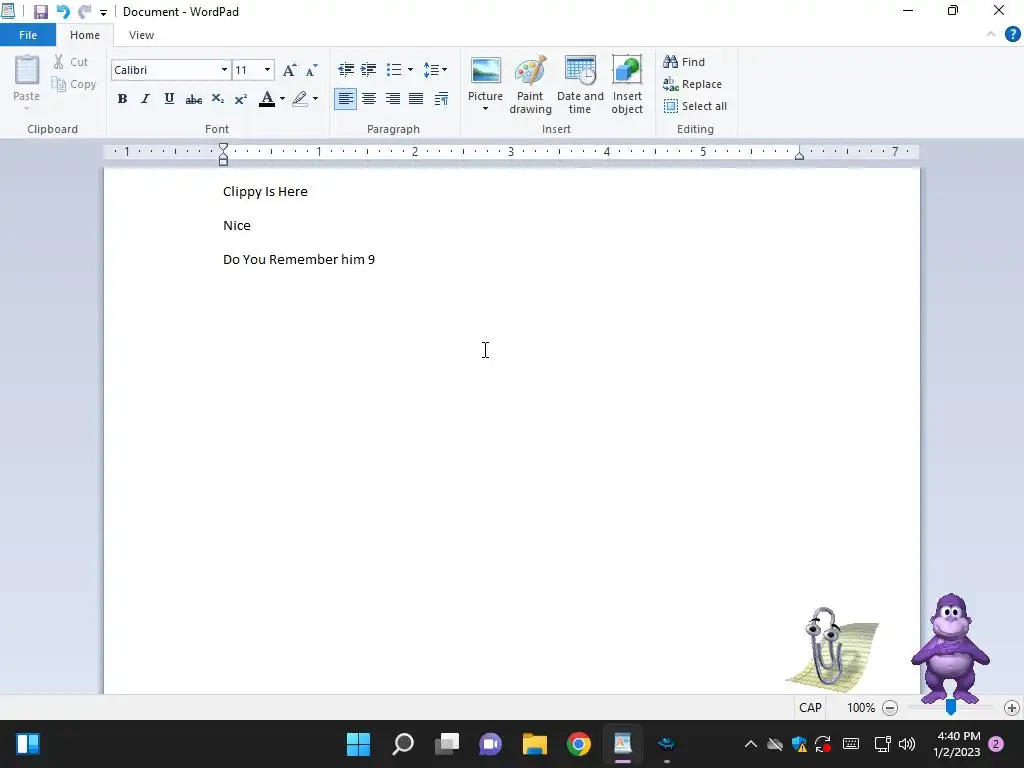This screenshot has width=1024, height=768.
Task: Click the purple Bonzi Buddy gorilla
Action: click(x=951, y=648)
